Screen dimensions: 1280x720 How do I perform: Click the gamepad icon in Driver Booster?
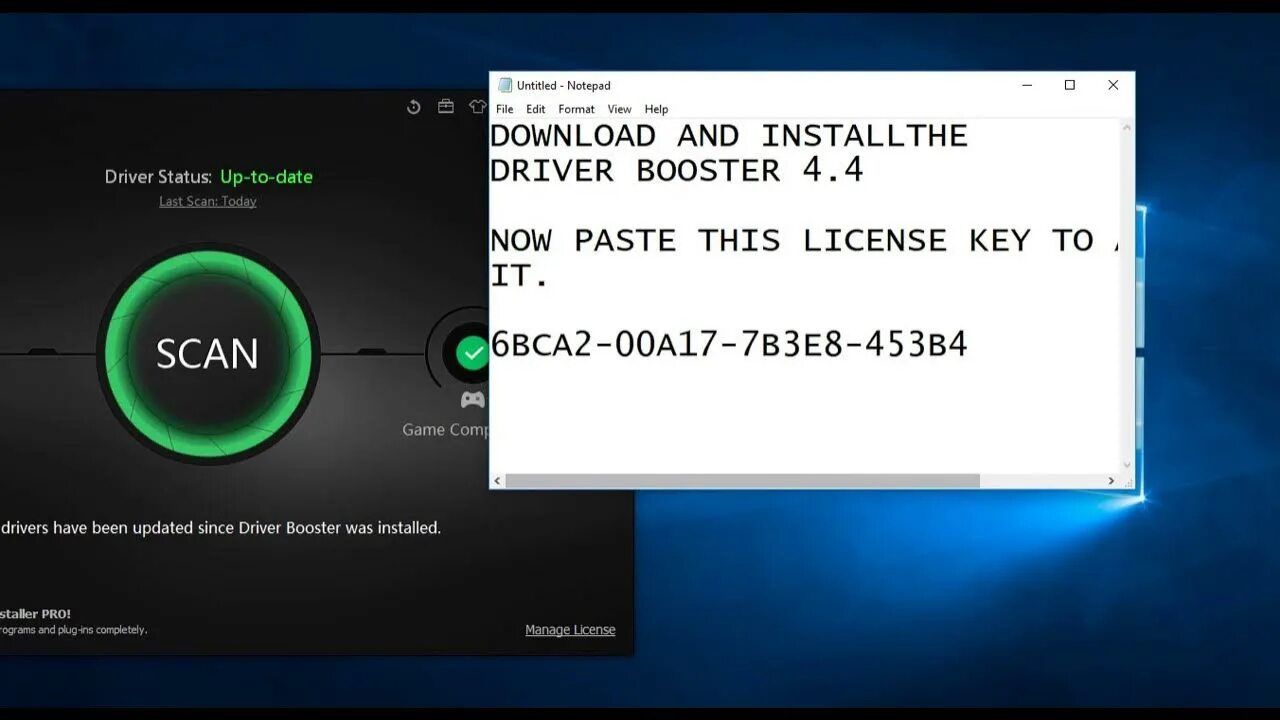[472, 400]
